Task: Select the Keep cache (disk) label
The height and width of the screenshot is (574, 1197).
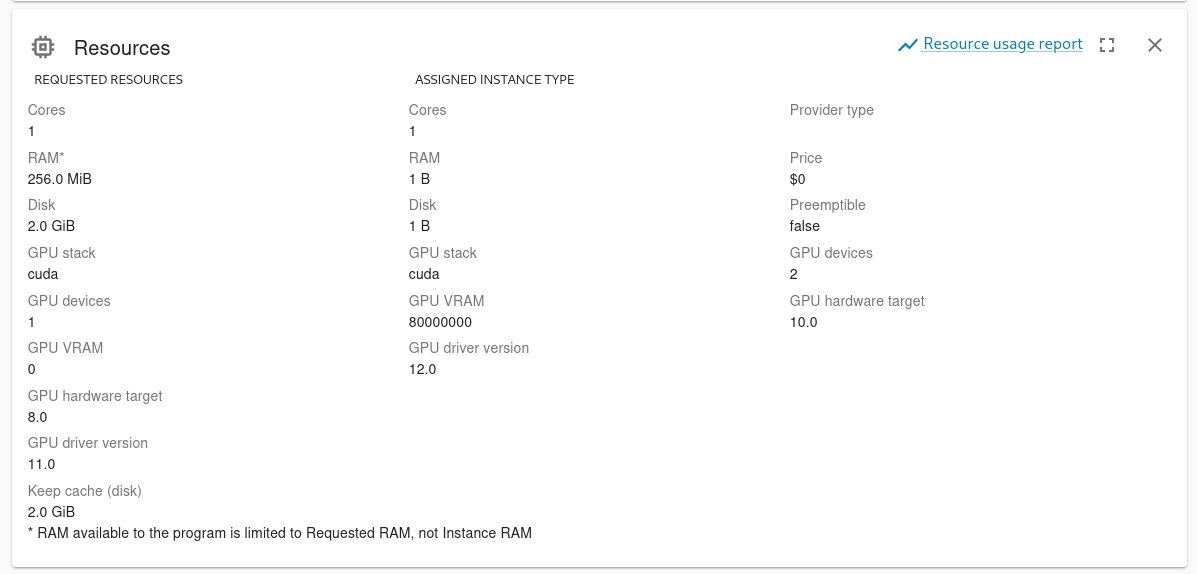Action: tap(85, 491)
